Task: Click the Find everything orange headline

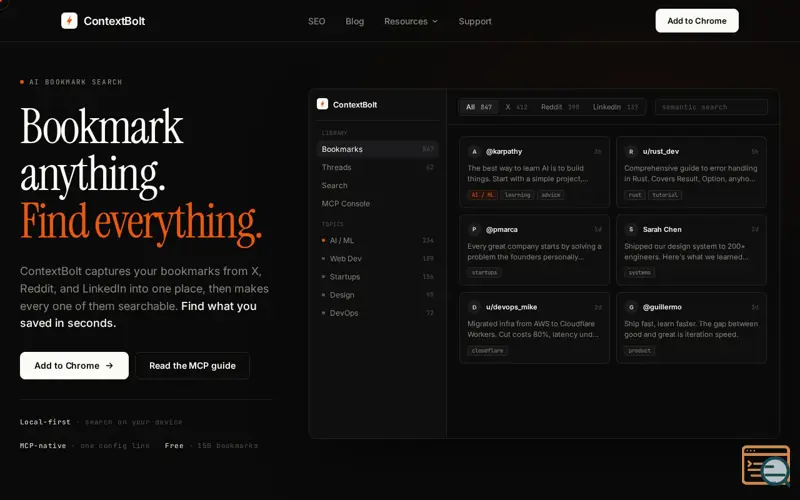Action: tap(141, 222)
